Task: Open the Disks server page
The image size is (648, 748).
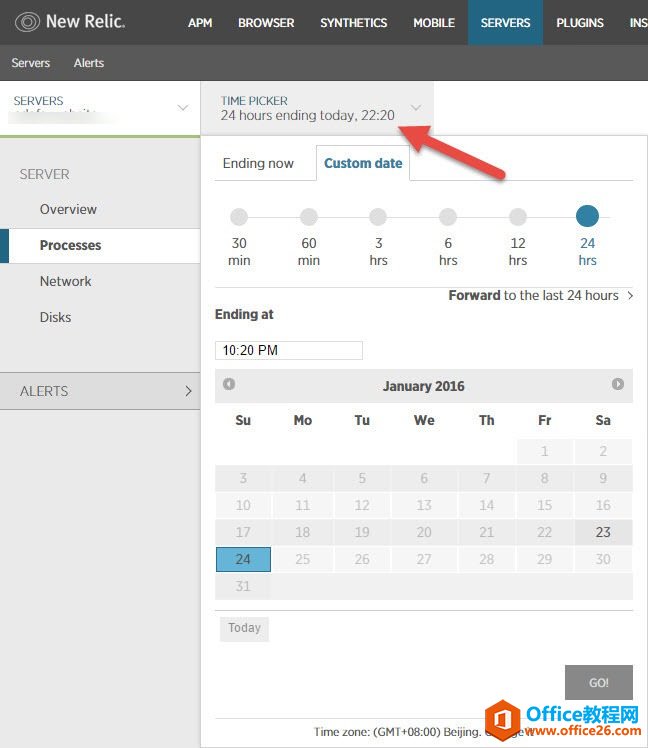Action: [55, 317]
